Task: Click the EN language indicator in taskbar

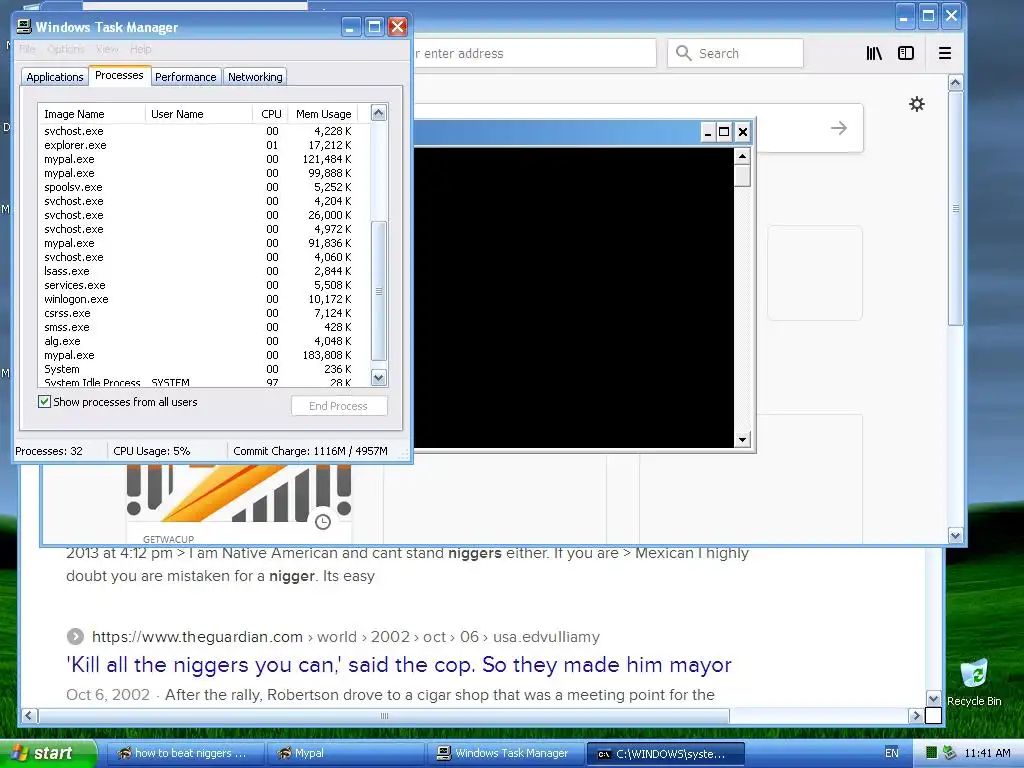Action: click(x=891, y=753)
